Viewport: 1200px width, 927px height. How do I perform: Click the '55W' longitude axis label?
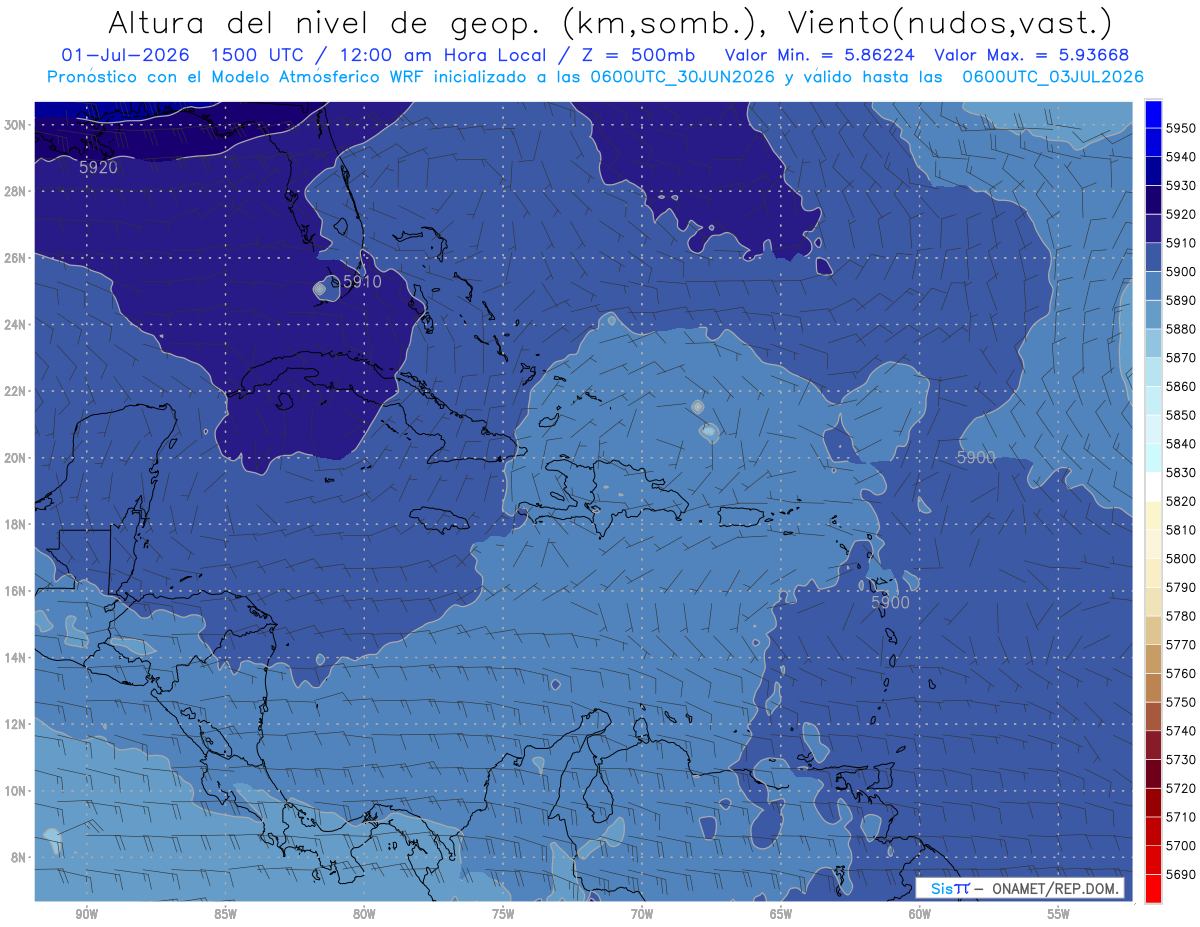1059,915
